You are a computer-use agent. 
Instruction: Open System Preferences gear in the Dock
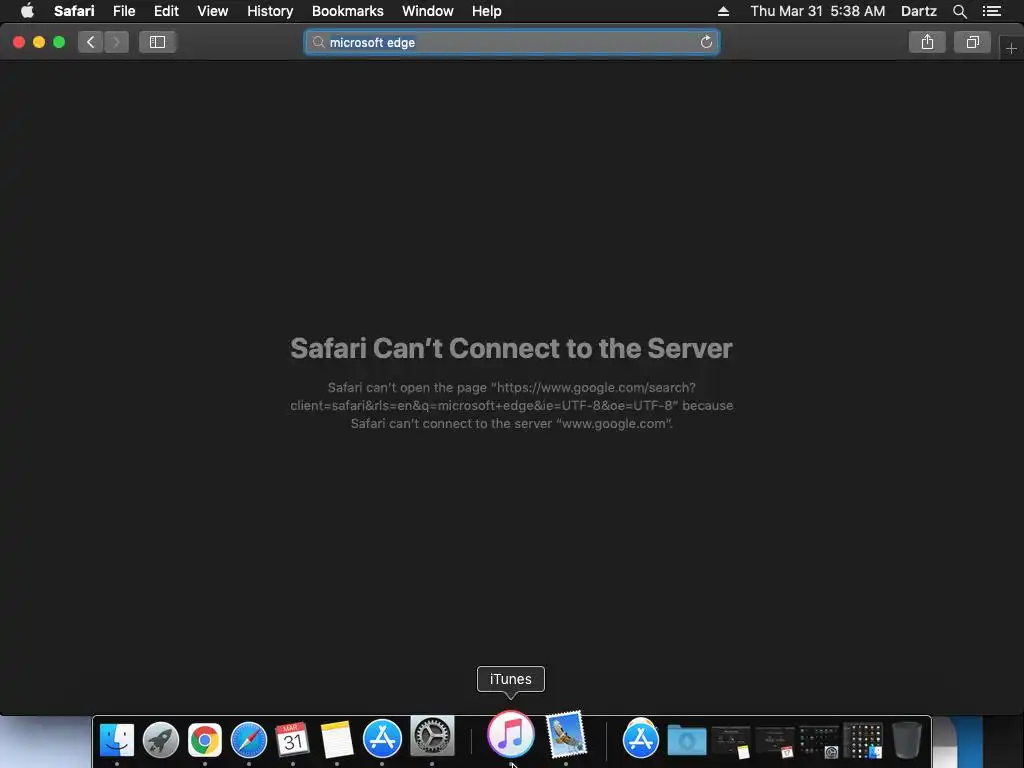pyautogui.click(x=432, y=736)
